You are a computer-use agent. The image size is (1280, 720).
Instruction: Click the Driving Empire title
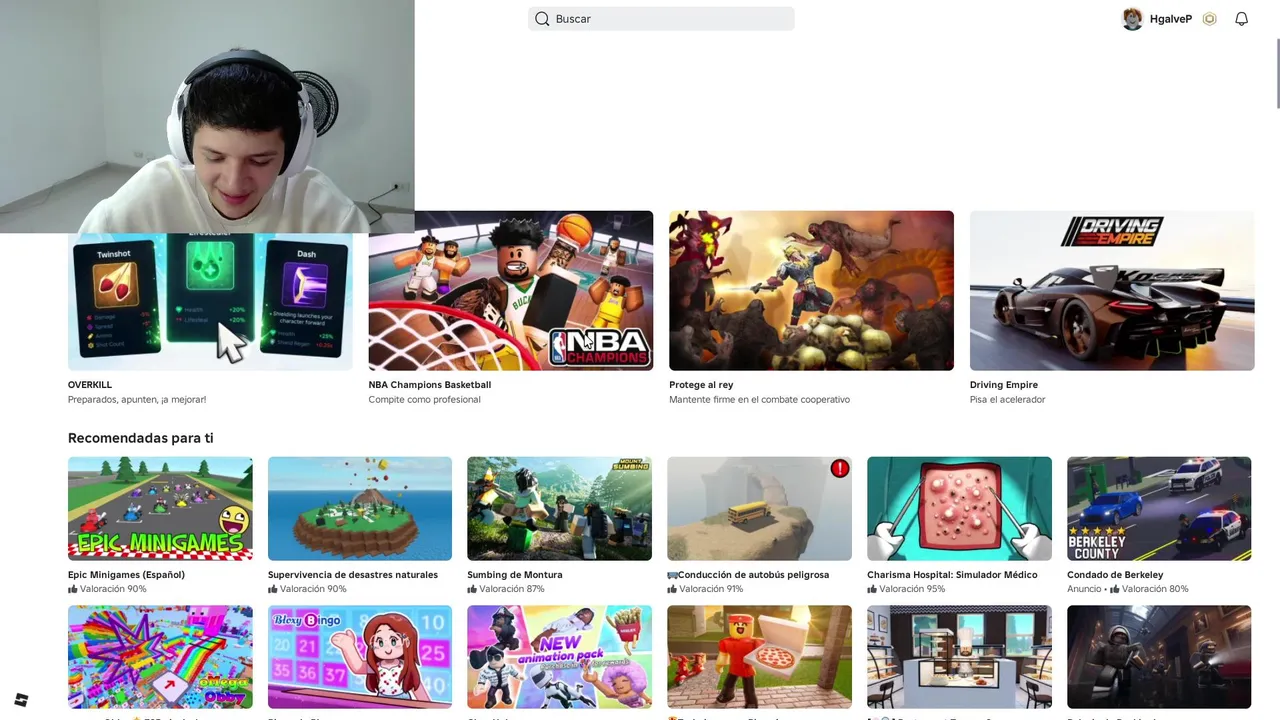click(x=1004, y=385)
